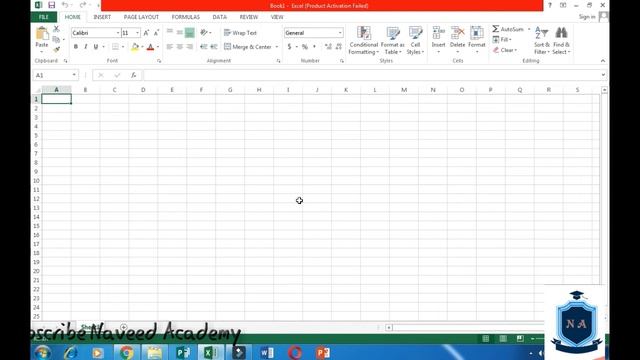Switch to DATA tab

click(x=219, y=17)
